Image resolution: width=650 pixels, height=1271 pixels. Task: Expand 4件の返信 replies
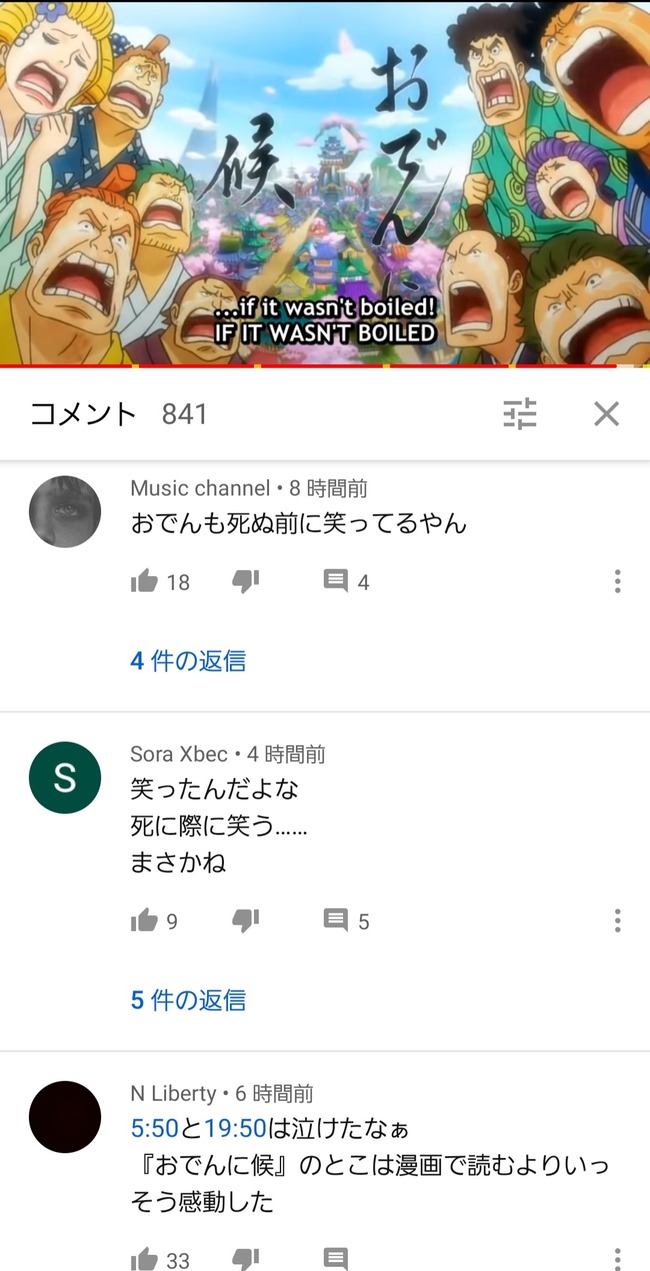point(188,661)
